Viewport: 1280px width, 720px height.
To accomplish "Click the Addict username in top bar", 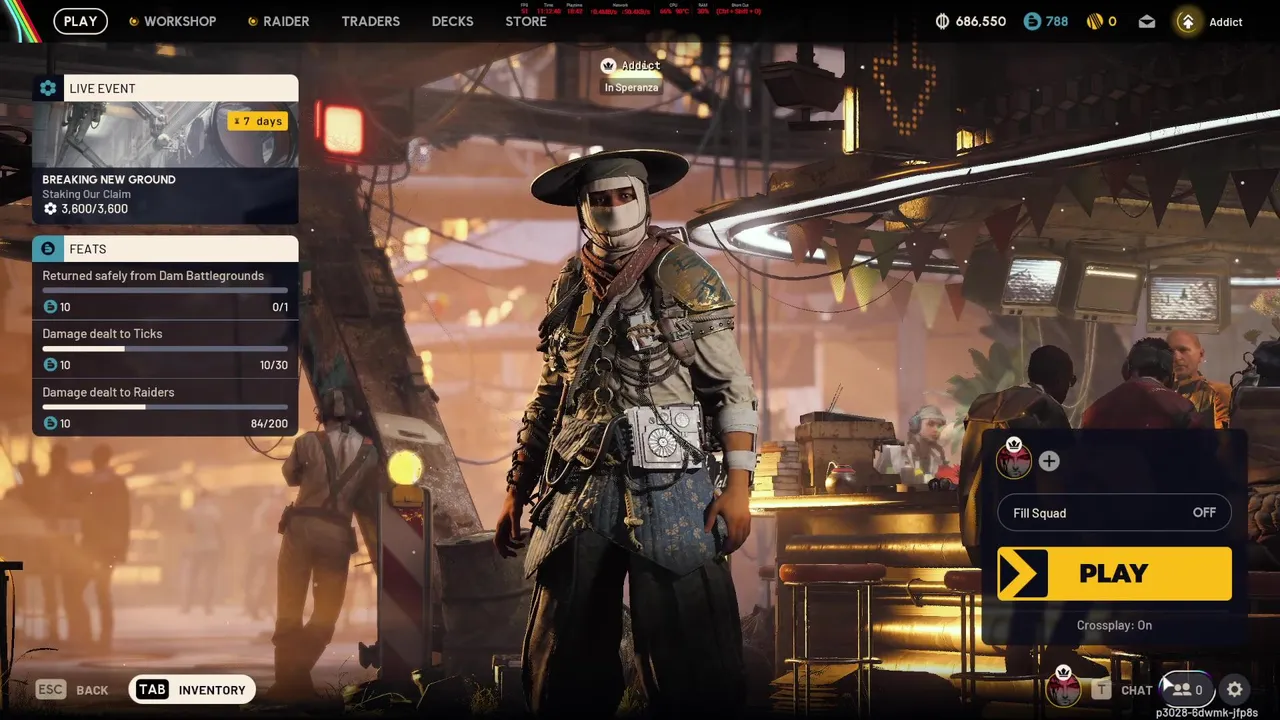I will pos(1226,22).
